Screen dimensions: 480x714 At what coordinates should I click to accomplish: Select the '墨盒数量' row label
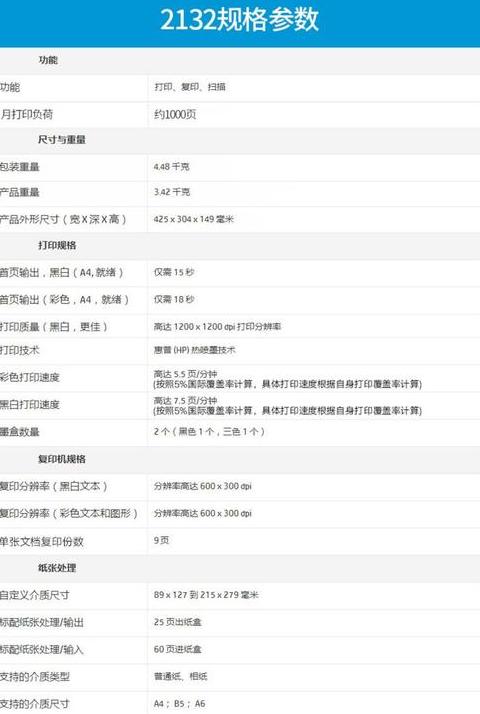tap(20, 432)
